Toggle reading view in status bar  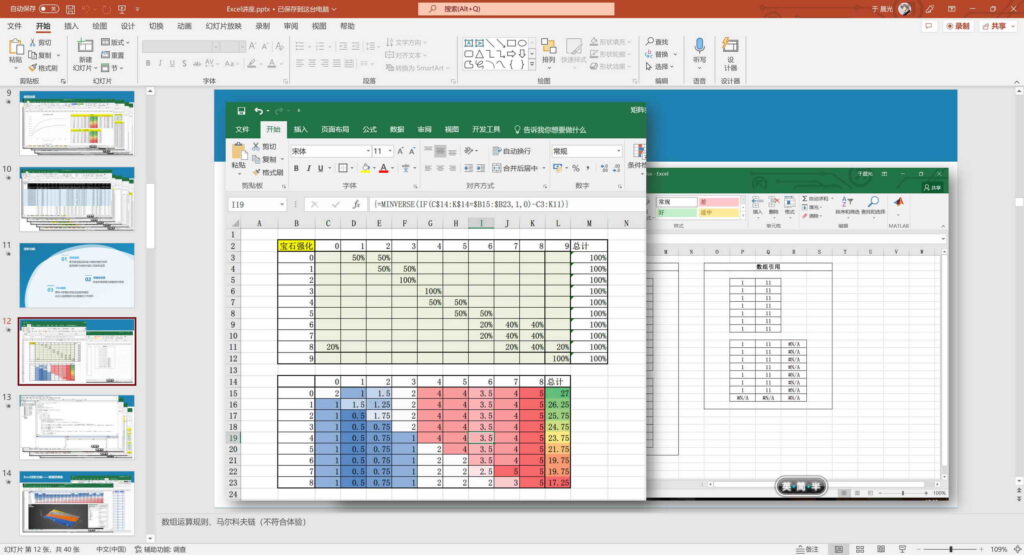(x=883, y=549)
